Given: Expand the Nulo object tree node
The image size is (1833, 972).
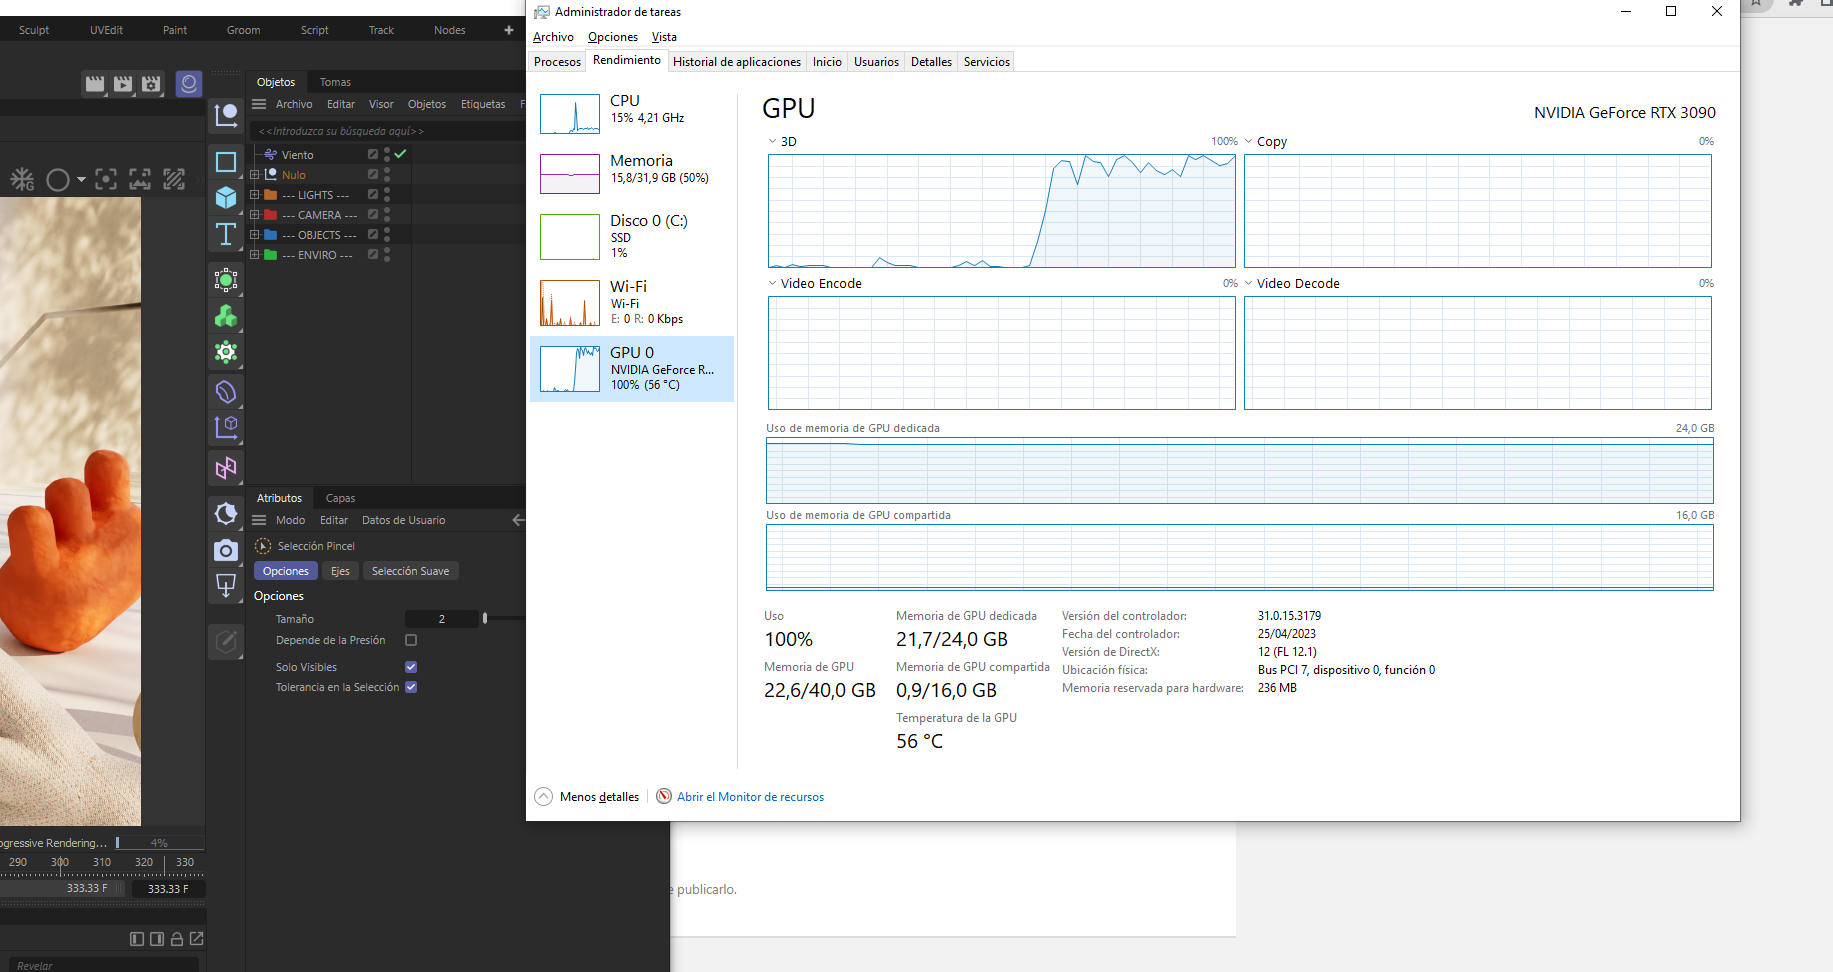Looking at the screenshot, I should click(255, 175).
